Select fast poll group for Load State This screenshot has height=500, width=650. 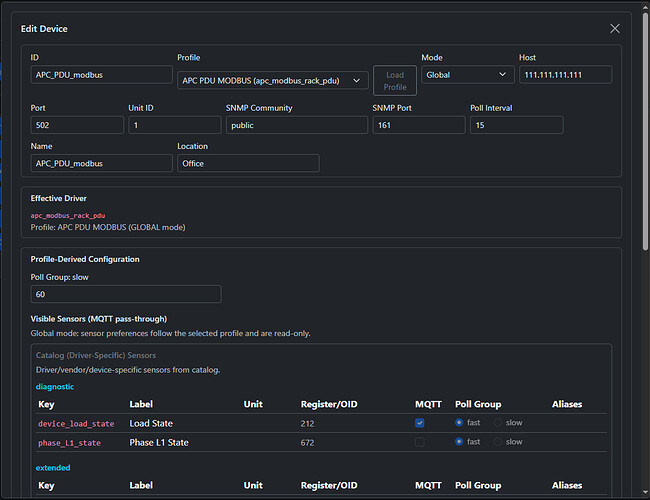(459, 422)
